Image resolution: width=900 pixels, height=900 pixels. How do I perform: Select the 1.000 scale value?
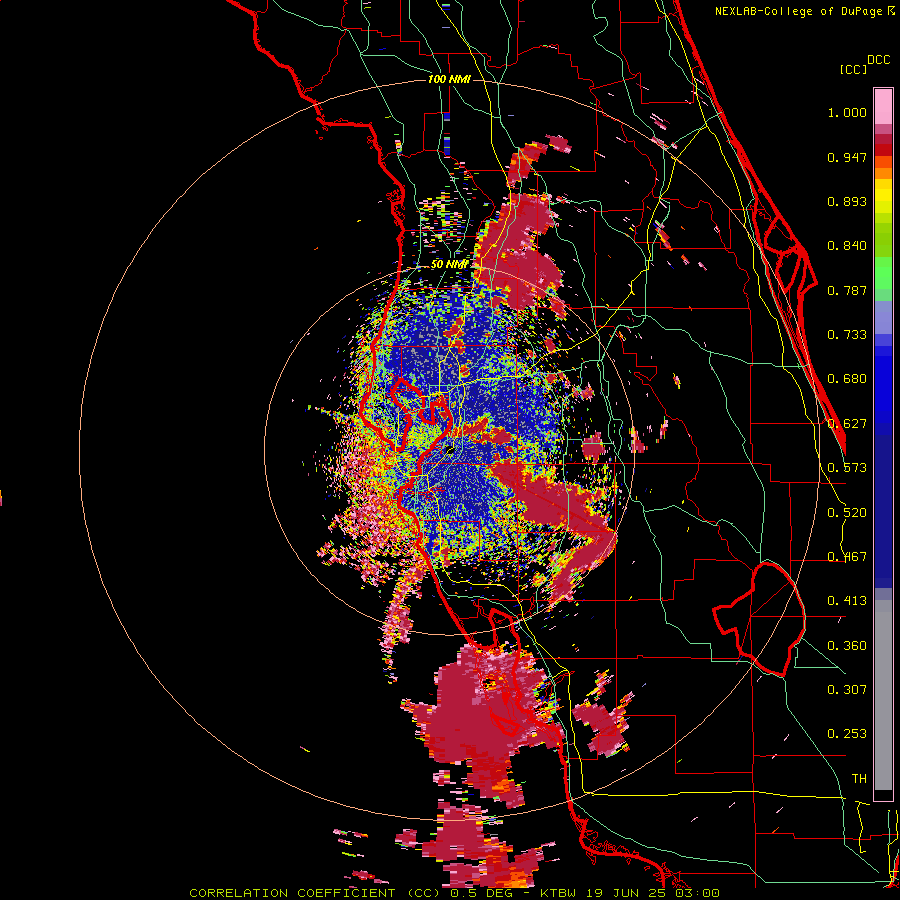click(x=847, y=112)
